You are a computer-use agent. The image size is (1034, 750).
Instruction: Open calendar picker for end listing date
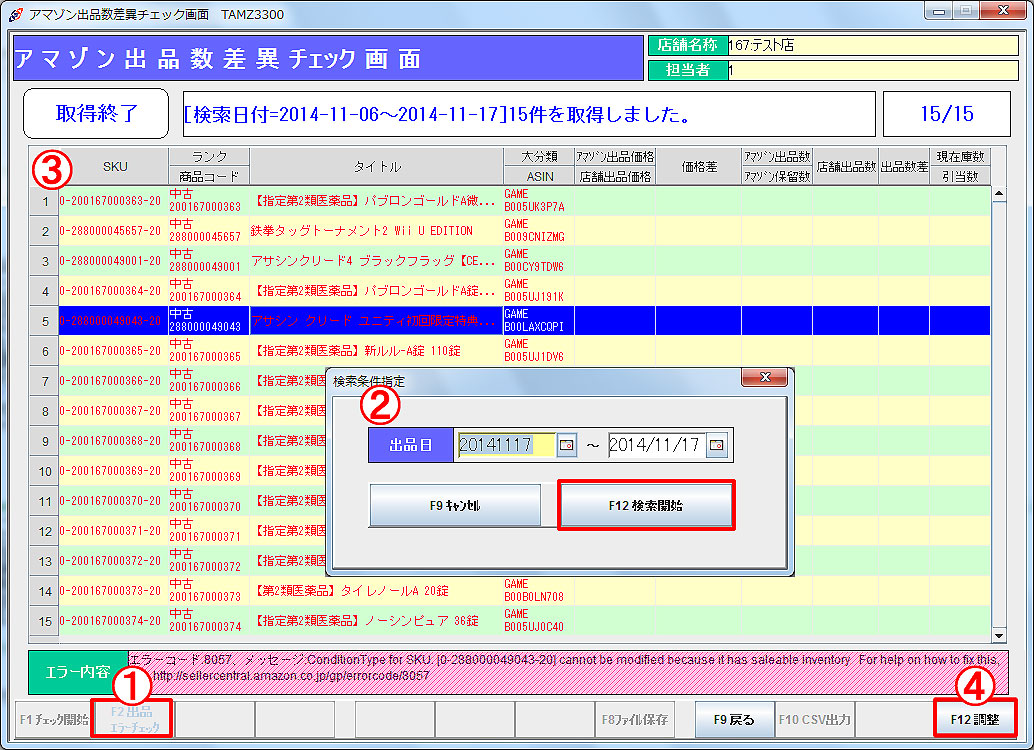pyautogui.click(x=717, y=445)
